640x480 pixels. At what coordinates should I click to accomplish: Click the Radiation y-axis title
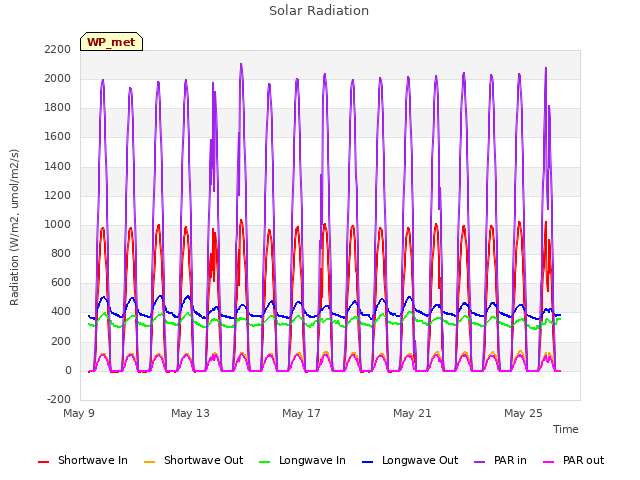[x=14, y=227]
